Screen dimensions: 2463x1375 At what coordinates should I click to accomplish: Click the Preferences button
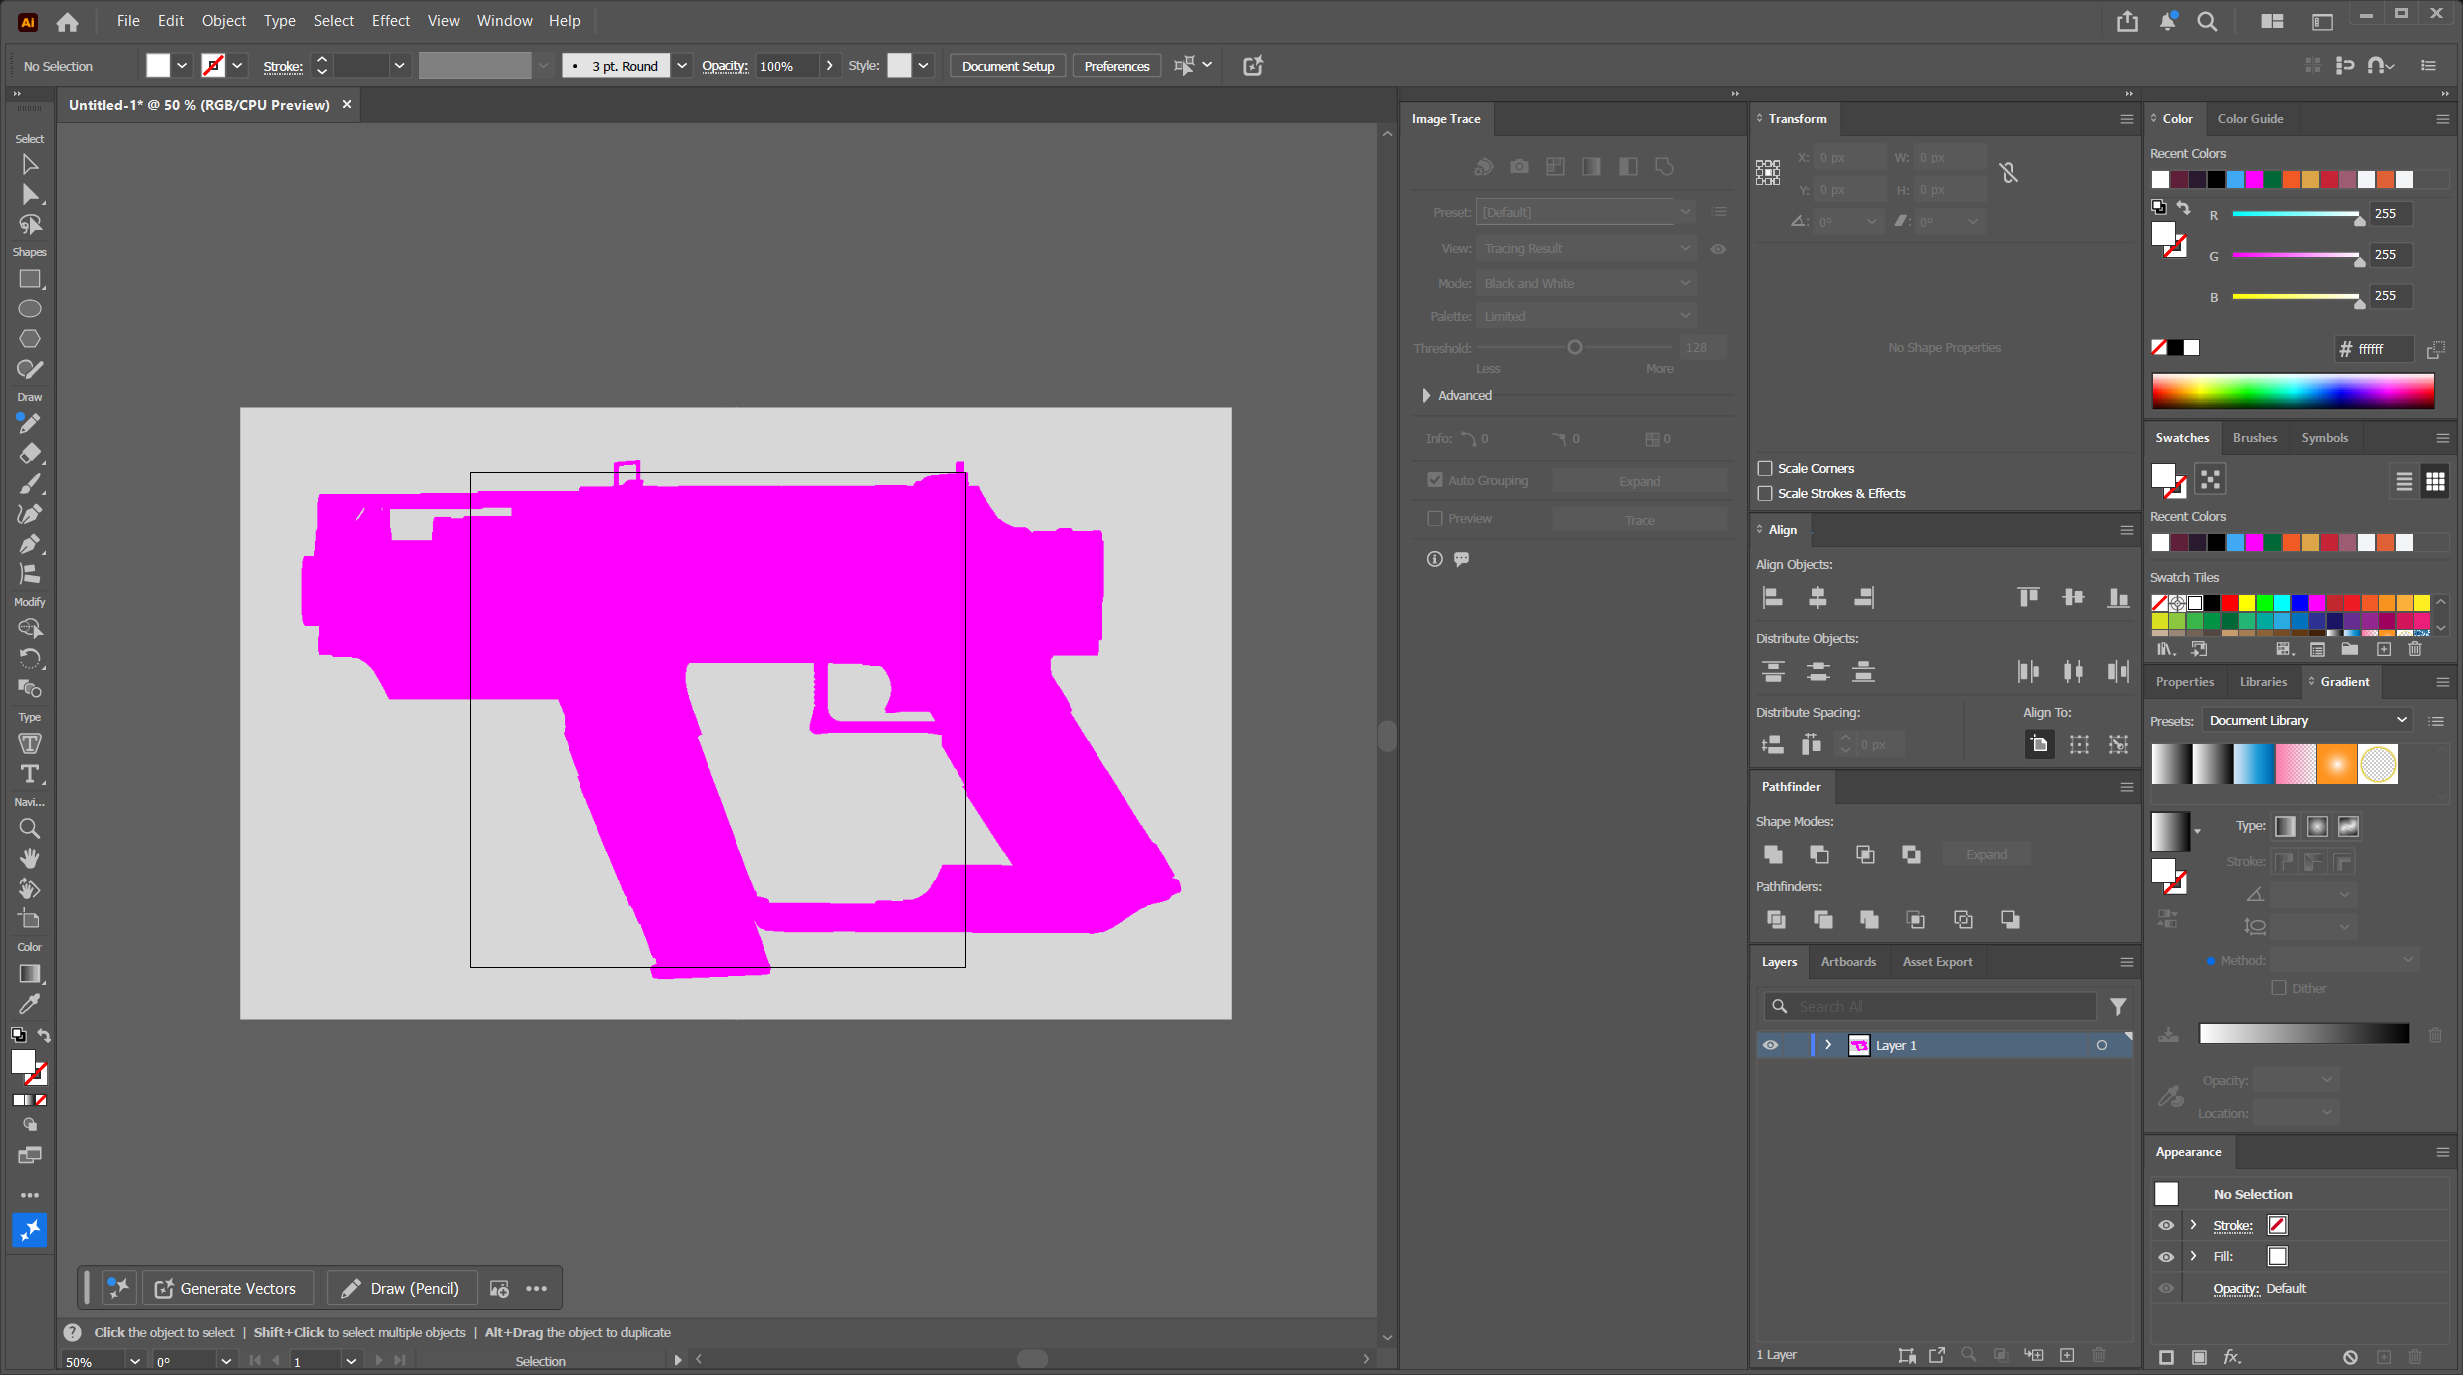click(x=1116, y=66)
